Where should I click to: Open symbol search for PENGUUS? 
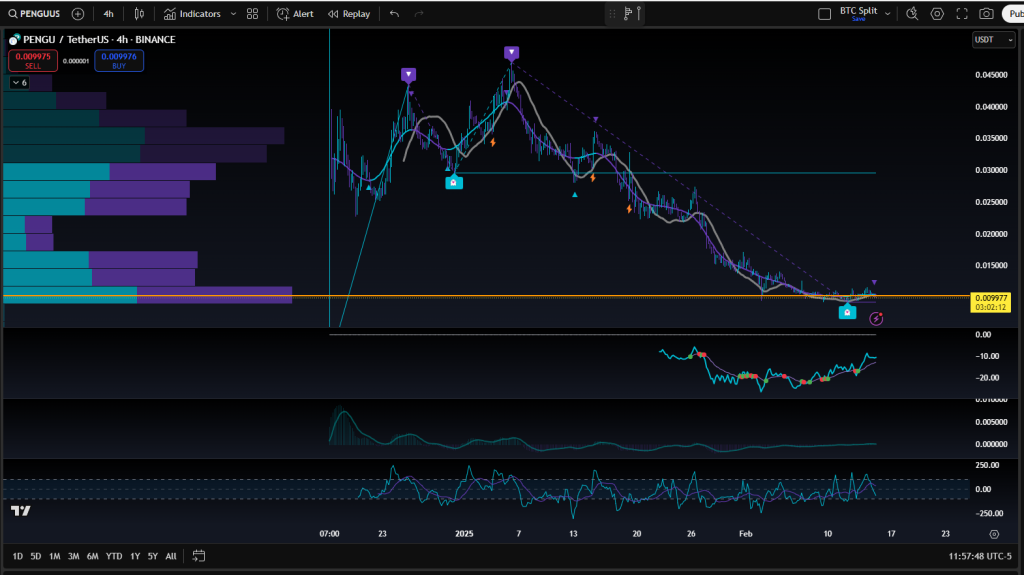coord(34,14)
